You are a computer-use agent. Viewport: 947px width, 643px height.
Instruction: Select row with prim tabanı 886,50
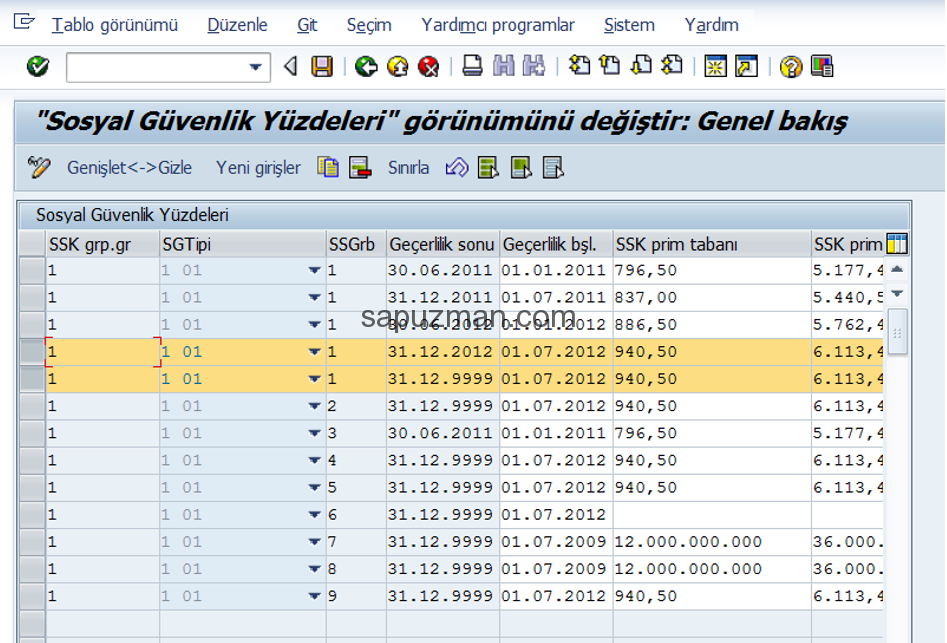pyautogui.click(x=32, y=325)
